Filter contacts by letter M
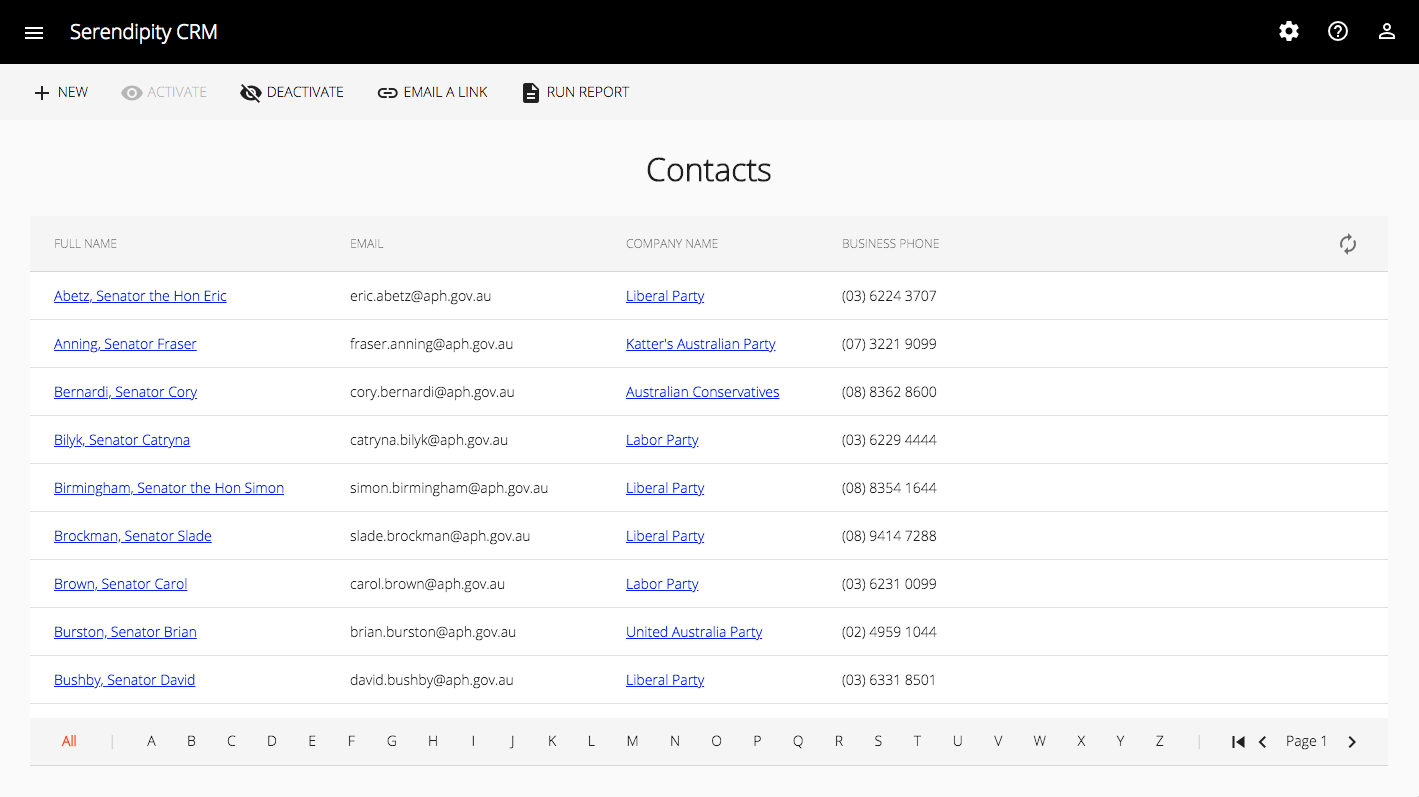 click(632, 741)
